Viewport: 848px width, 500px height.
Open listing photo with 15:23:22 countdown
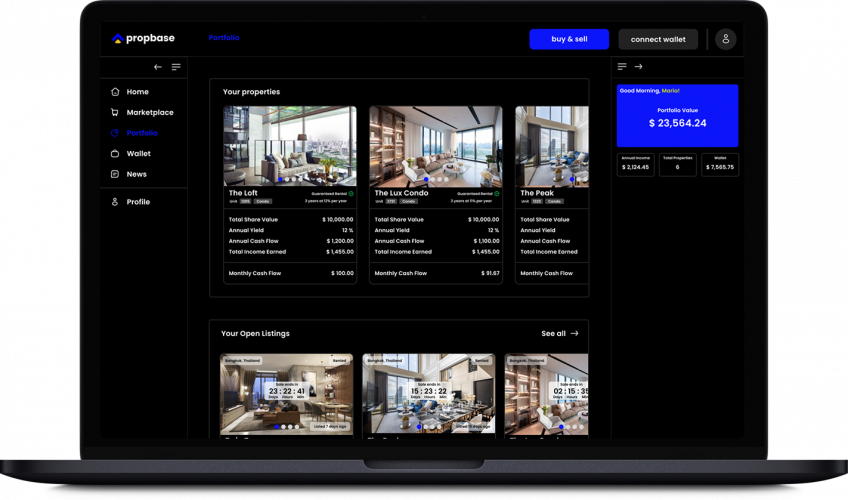[x=429, y=394]
